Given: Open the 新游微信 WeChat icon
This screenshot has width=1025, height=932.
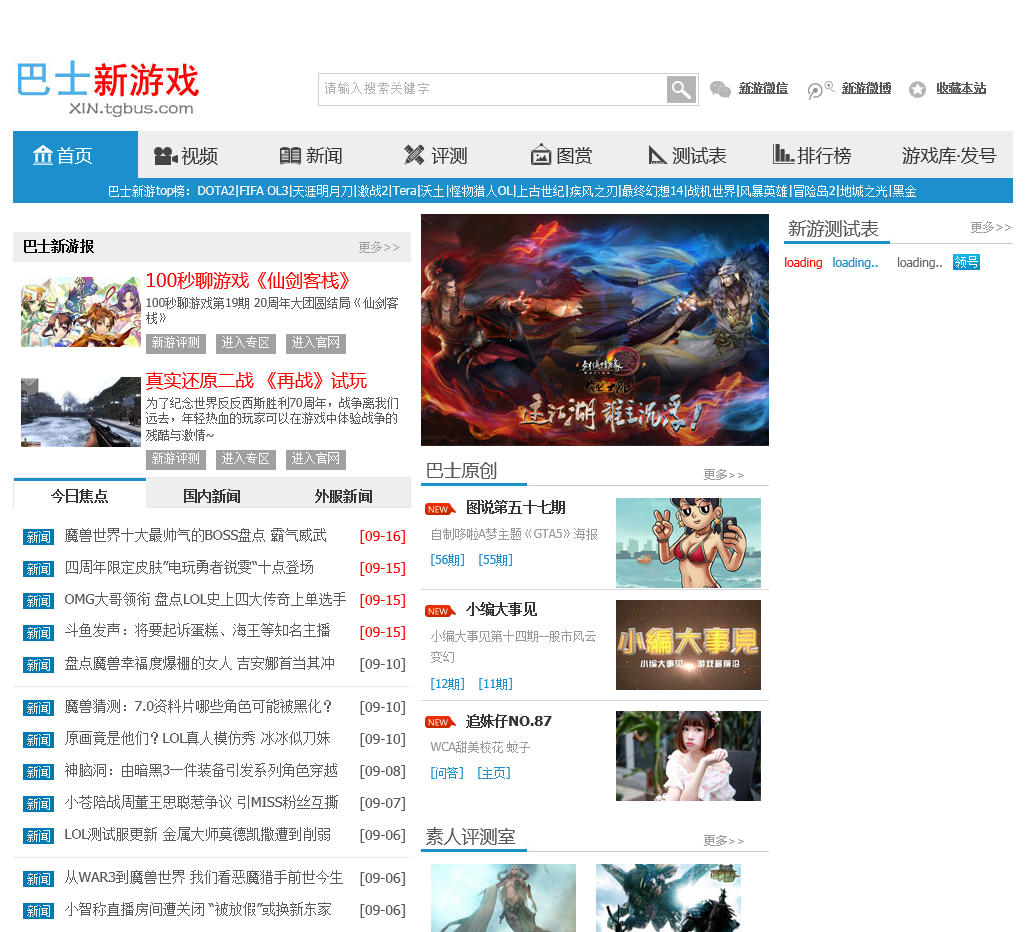Looking at the screenshot, I should [x=720, y=90].
